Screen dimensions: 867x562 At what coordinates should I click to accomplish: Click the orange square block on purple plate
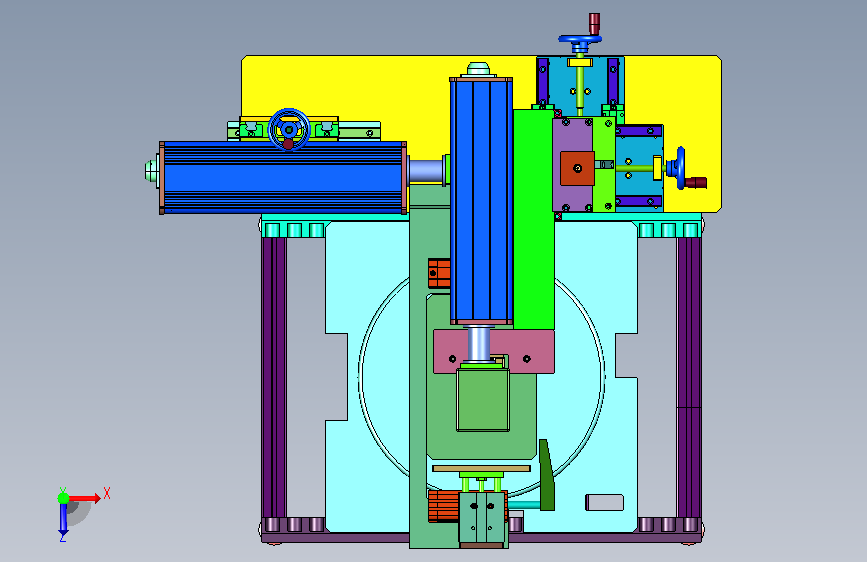point(577,168)
